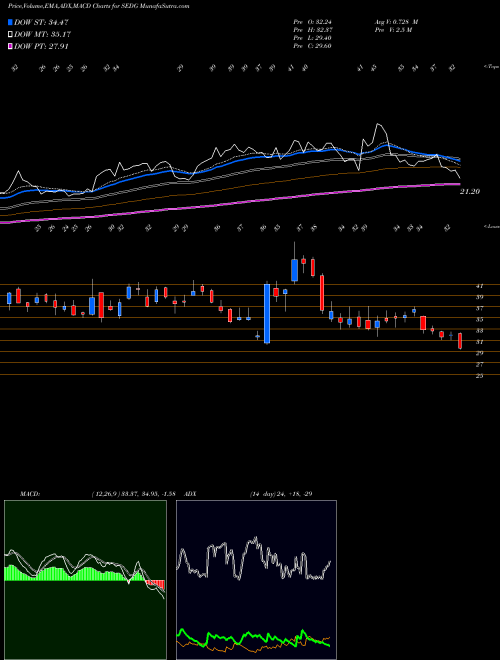
Task: Click the 31 price axis label
Action: click(x=479, y=342)
